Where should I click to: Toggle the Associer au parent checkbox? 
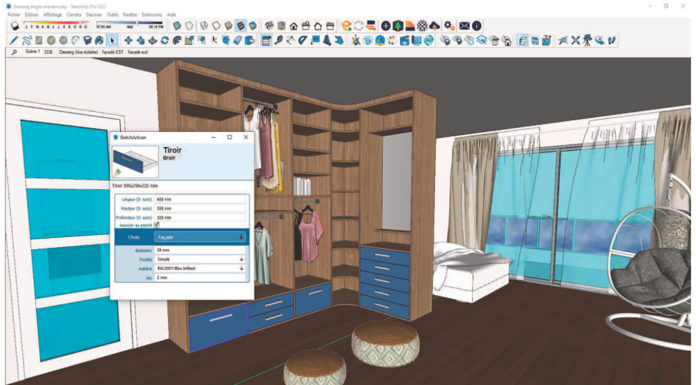(156, 225)
